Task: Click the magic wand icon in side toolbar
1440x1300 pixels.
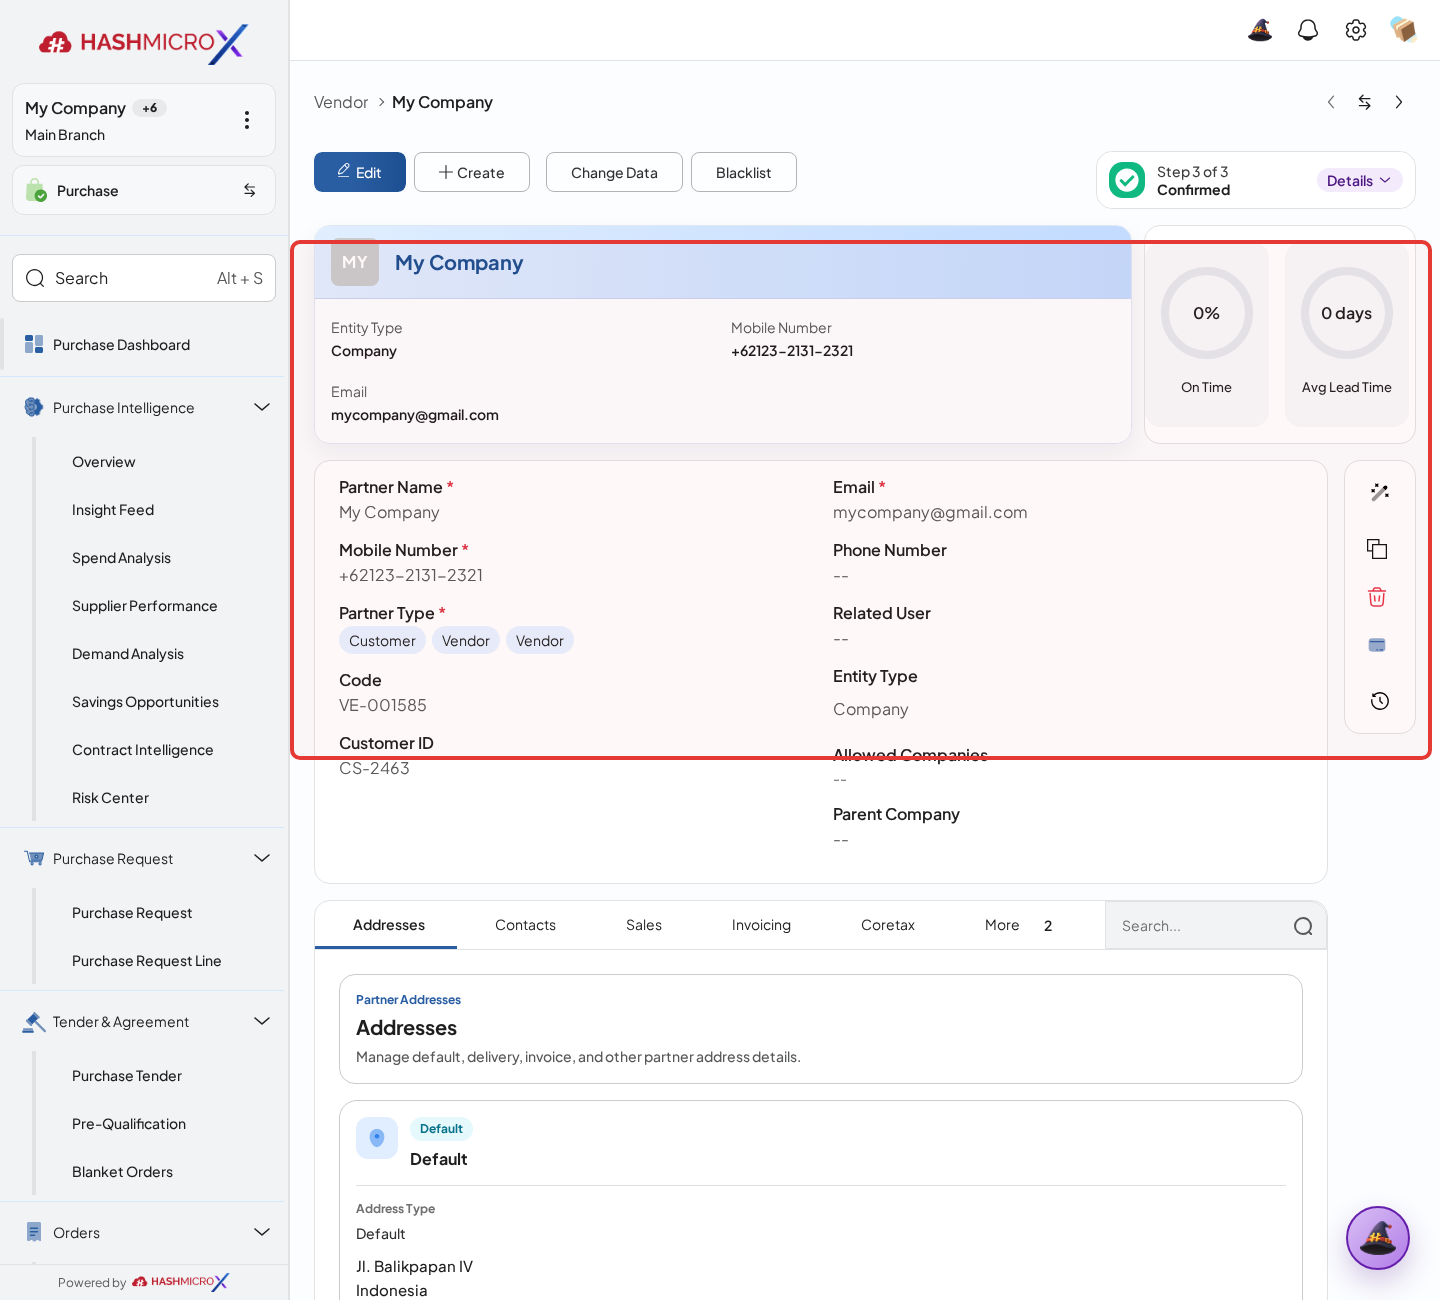Action: [1380, 492]
